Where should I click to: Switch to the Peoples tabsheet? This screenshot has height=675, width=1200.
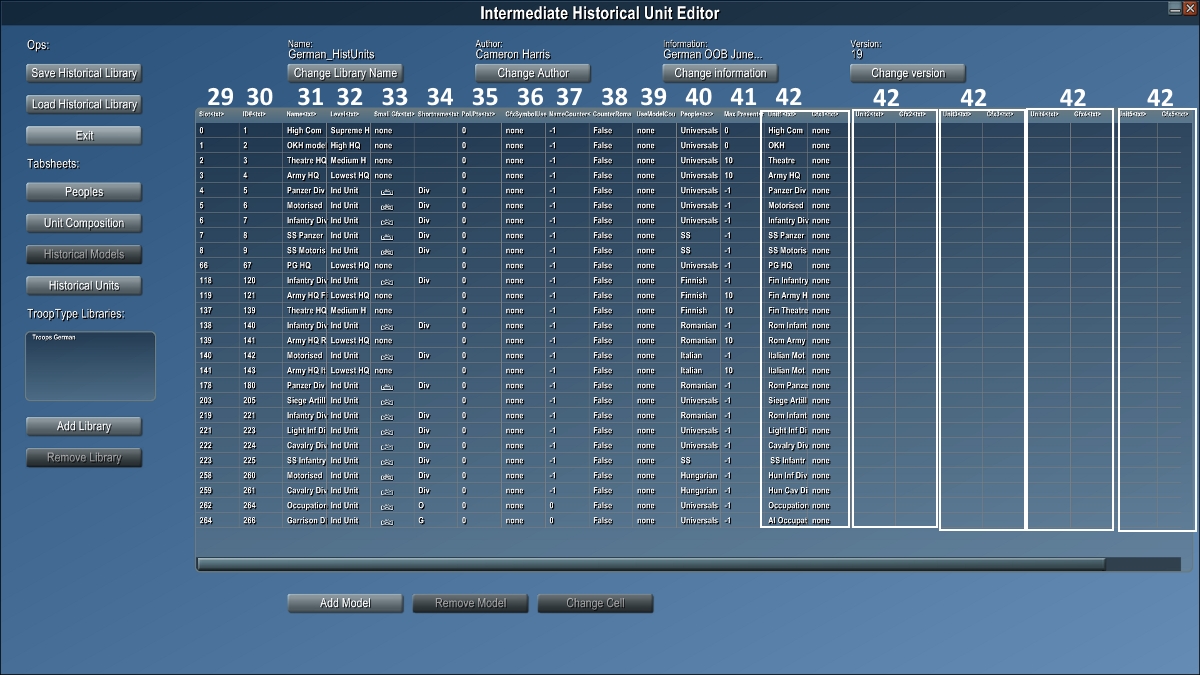tap(84, 192)
